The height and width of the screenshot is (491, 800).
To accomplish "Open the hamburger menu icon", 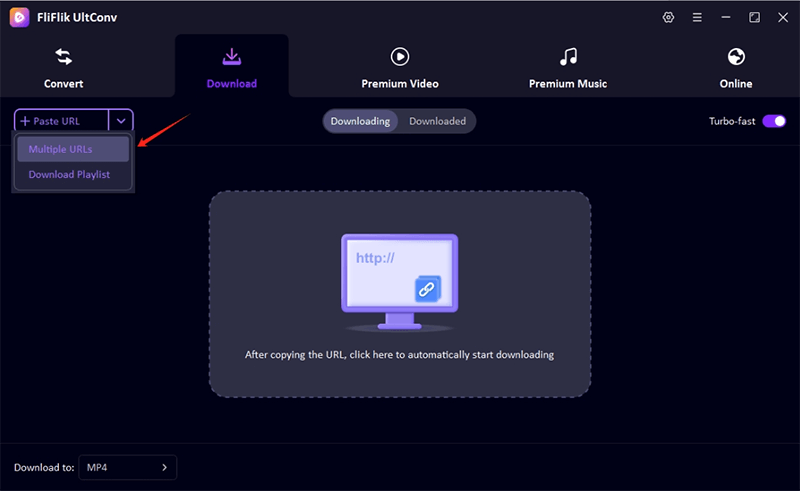I will click(697, 17).
